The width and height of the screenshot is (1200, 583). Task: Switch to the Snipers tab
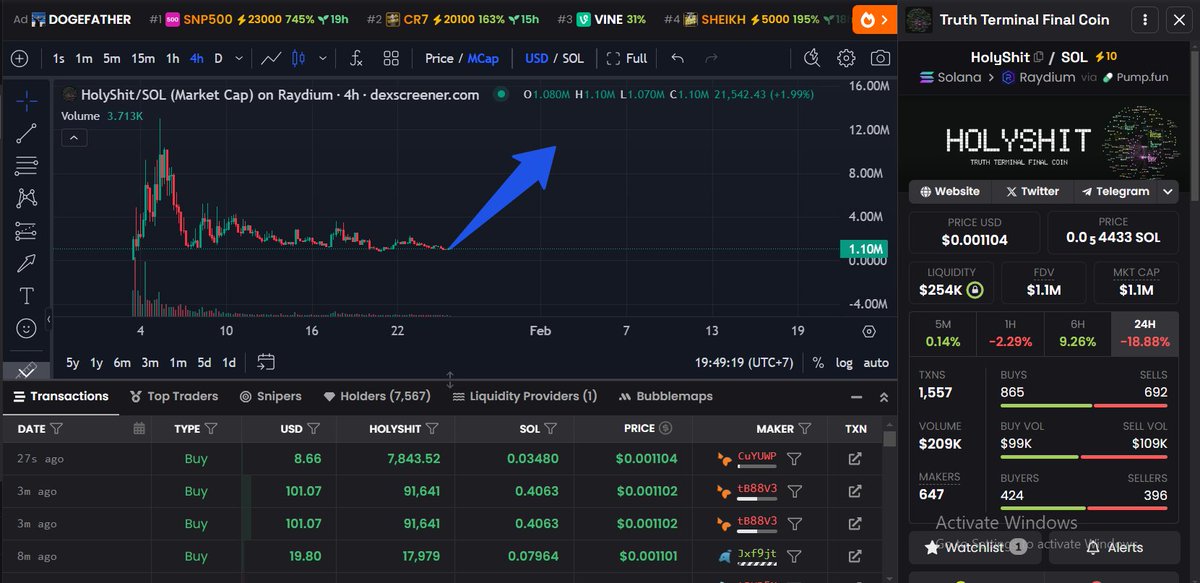point(270,396)
